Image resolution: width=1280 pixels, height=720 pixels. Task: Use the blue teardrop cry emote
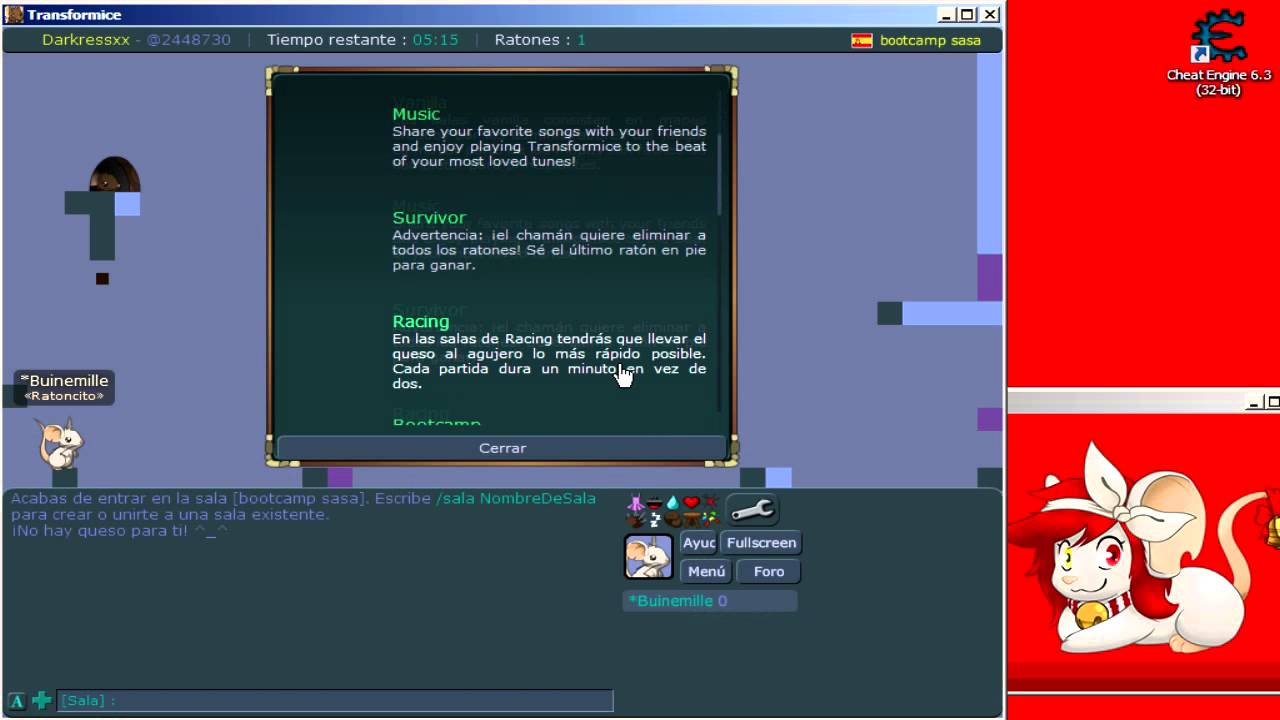point(673,503)
